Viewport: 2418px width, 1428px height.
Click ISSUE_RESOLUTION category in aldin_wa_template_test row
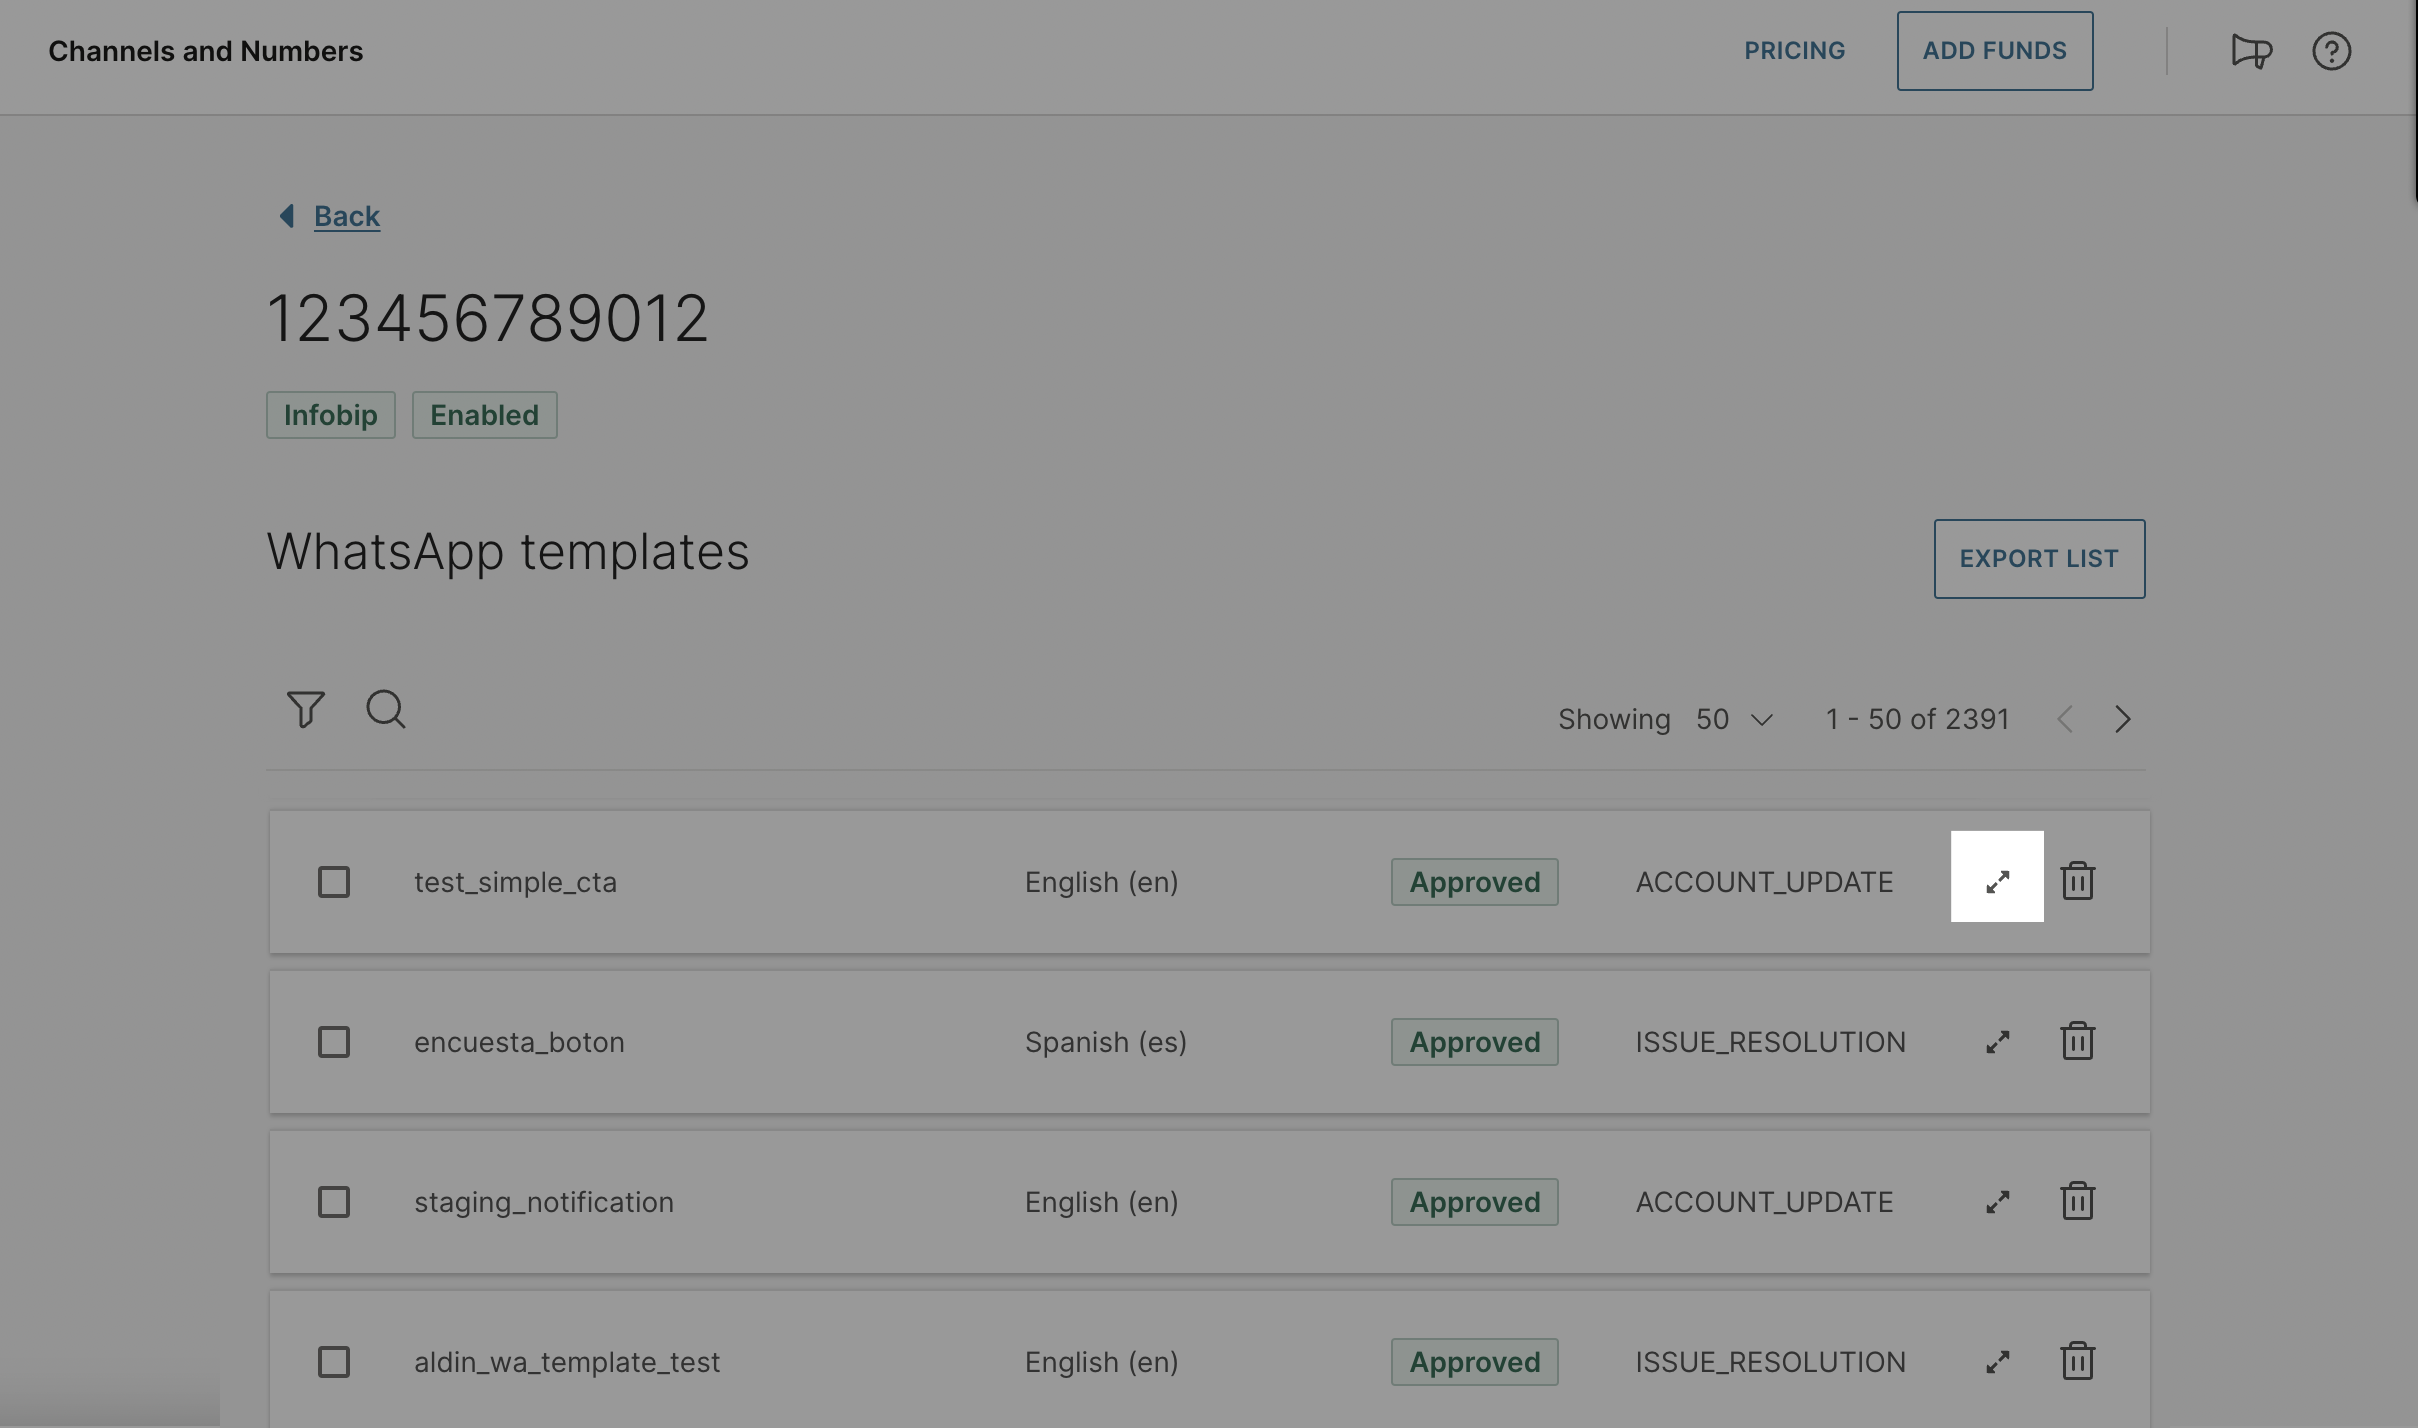(x=1771, y=1362)
